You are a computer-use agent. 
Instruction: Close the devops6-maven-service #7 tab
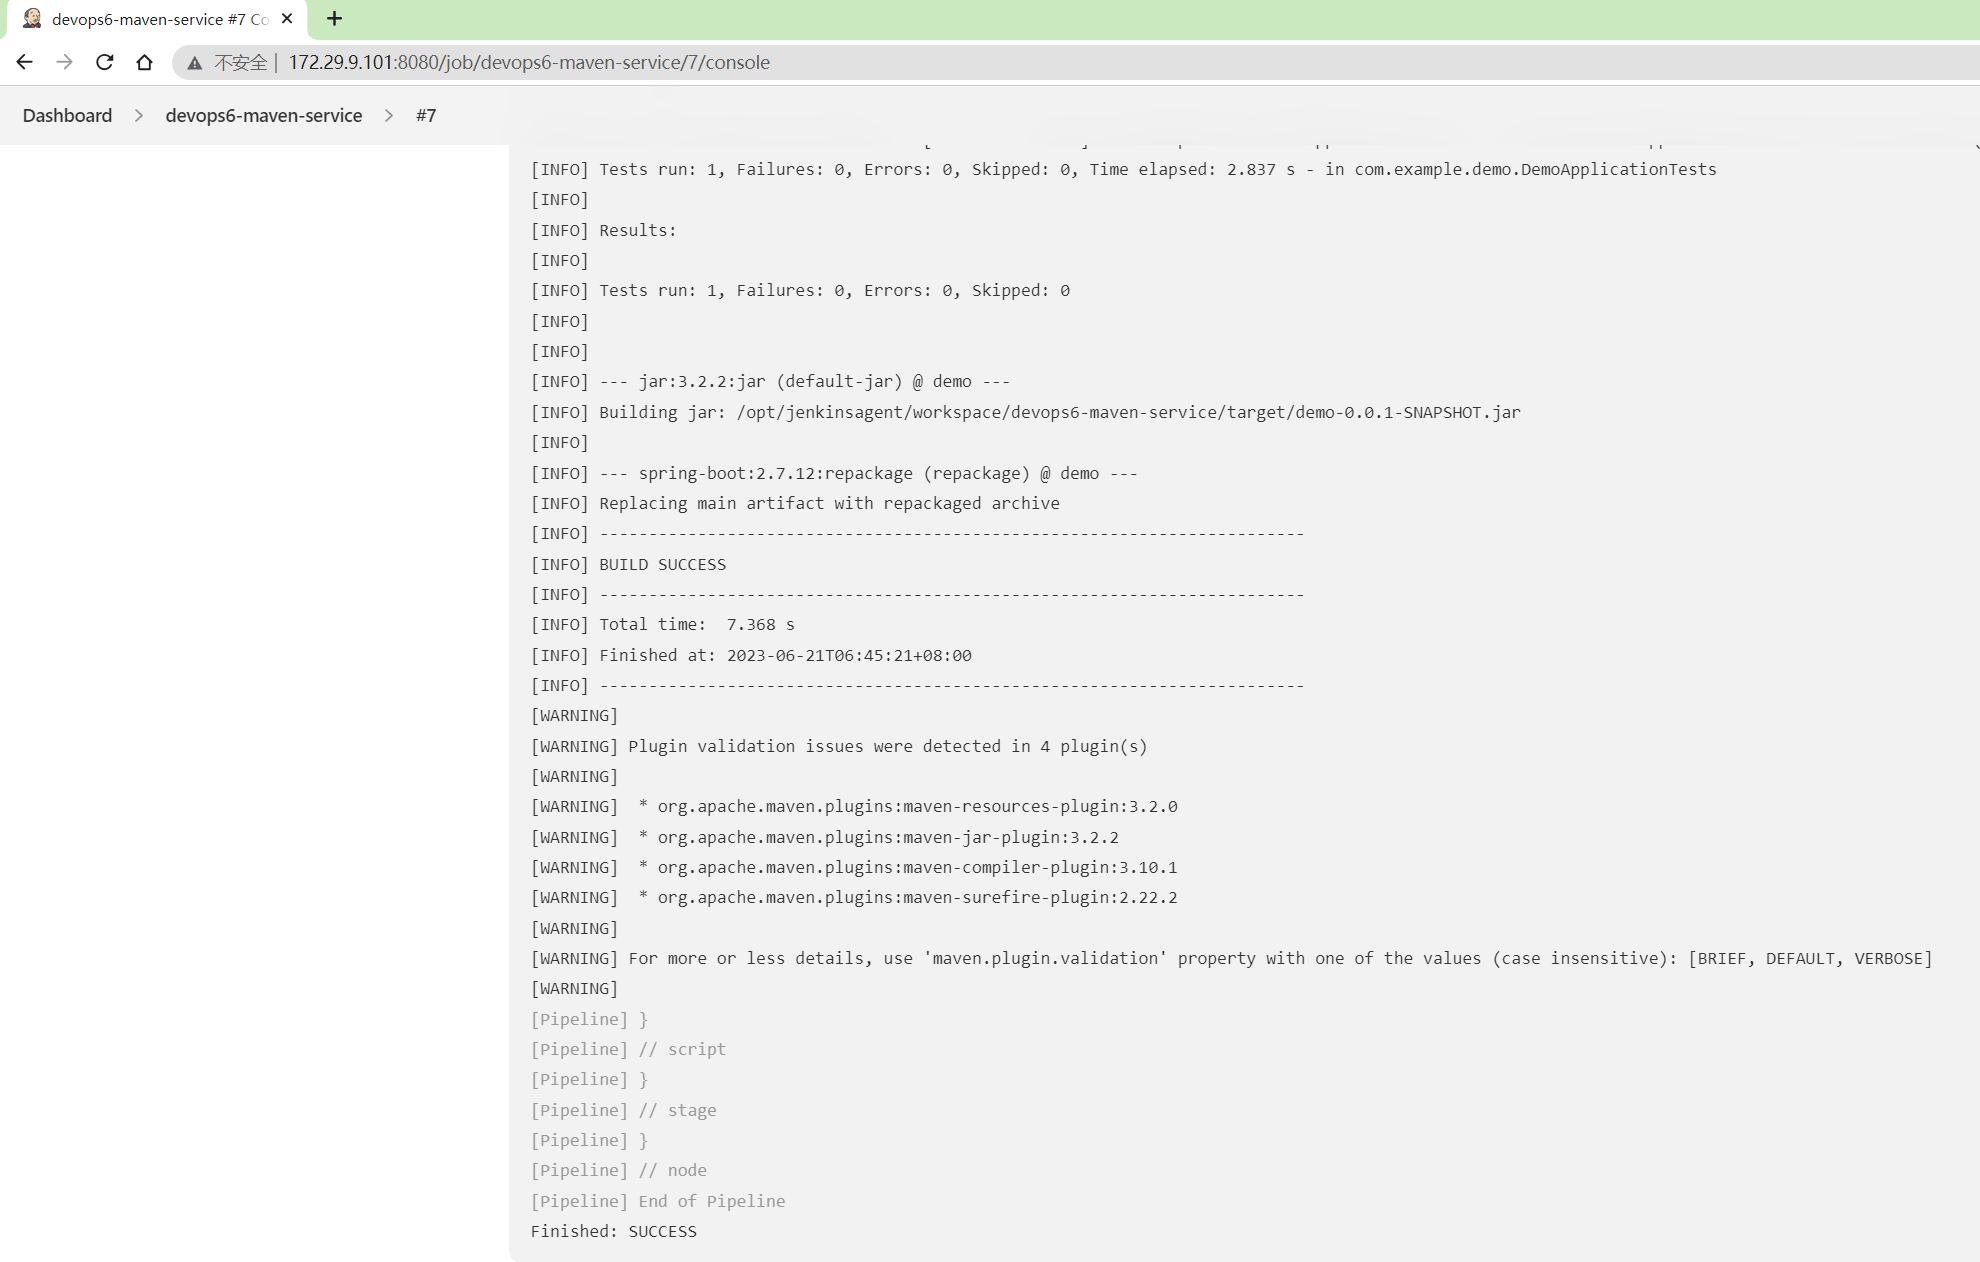(287, 19)
